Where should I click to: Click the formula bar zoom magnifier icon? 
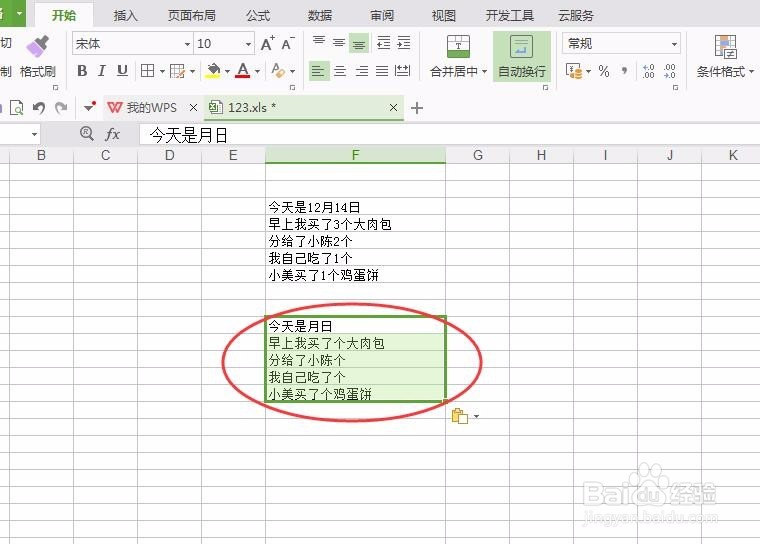[x=87, y=133]
